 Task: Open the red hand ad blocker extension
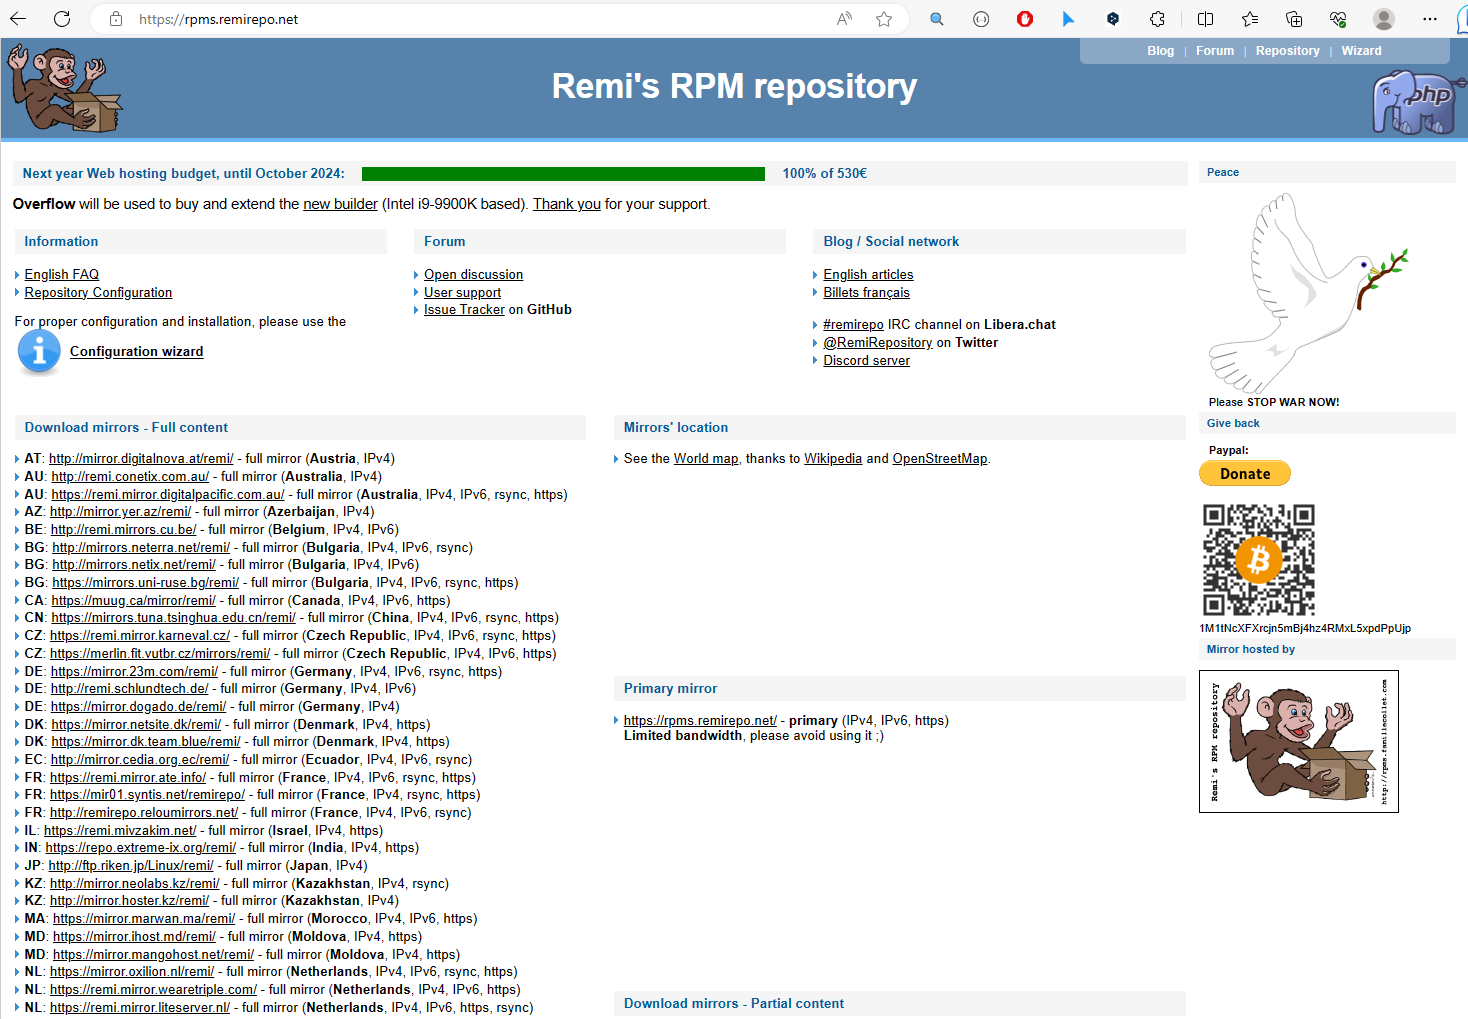pos(1025,19)
